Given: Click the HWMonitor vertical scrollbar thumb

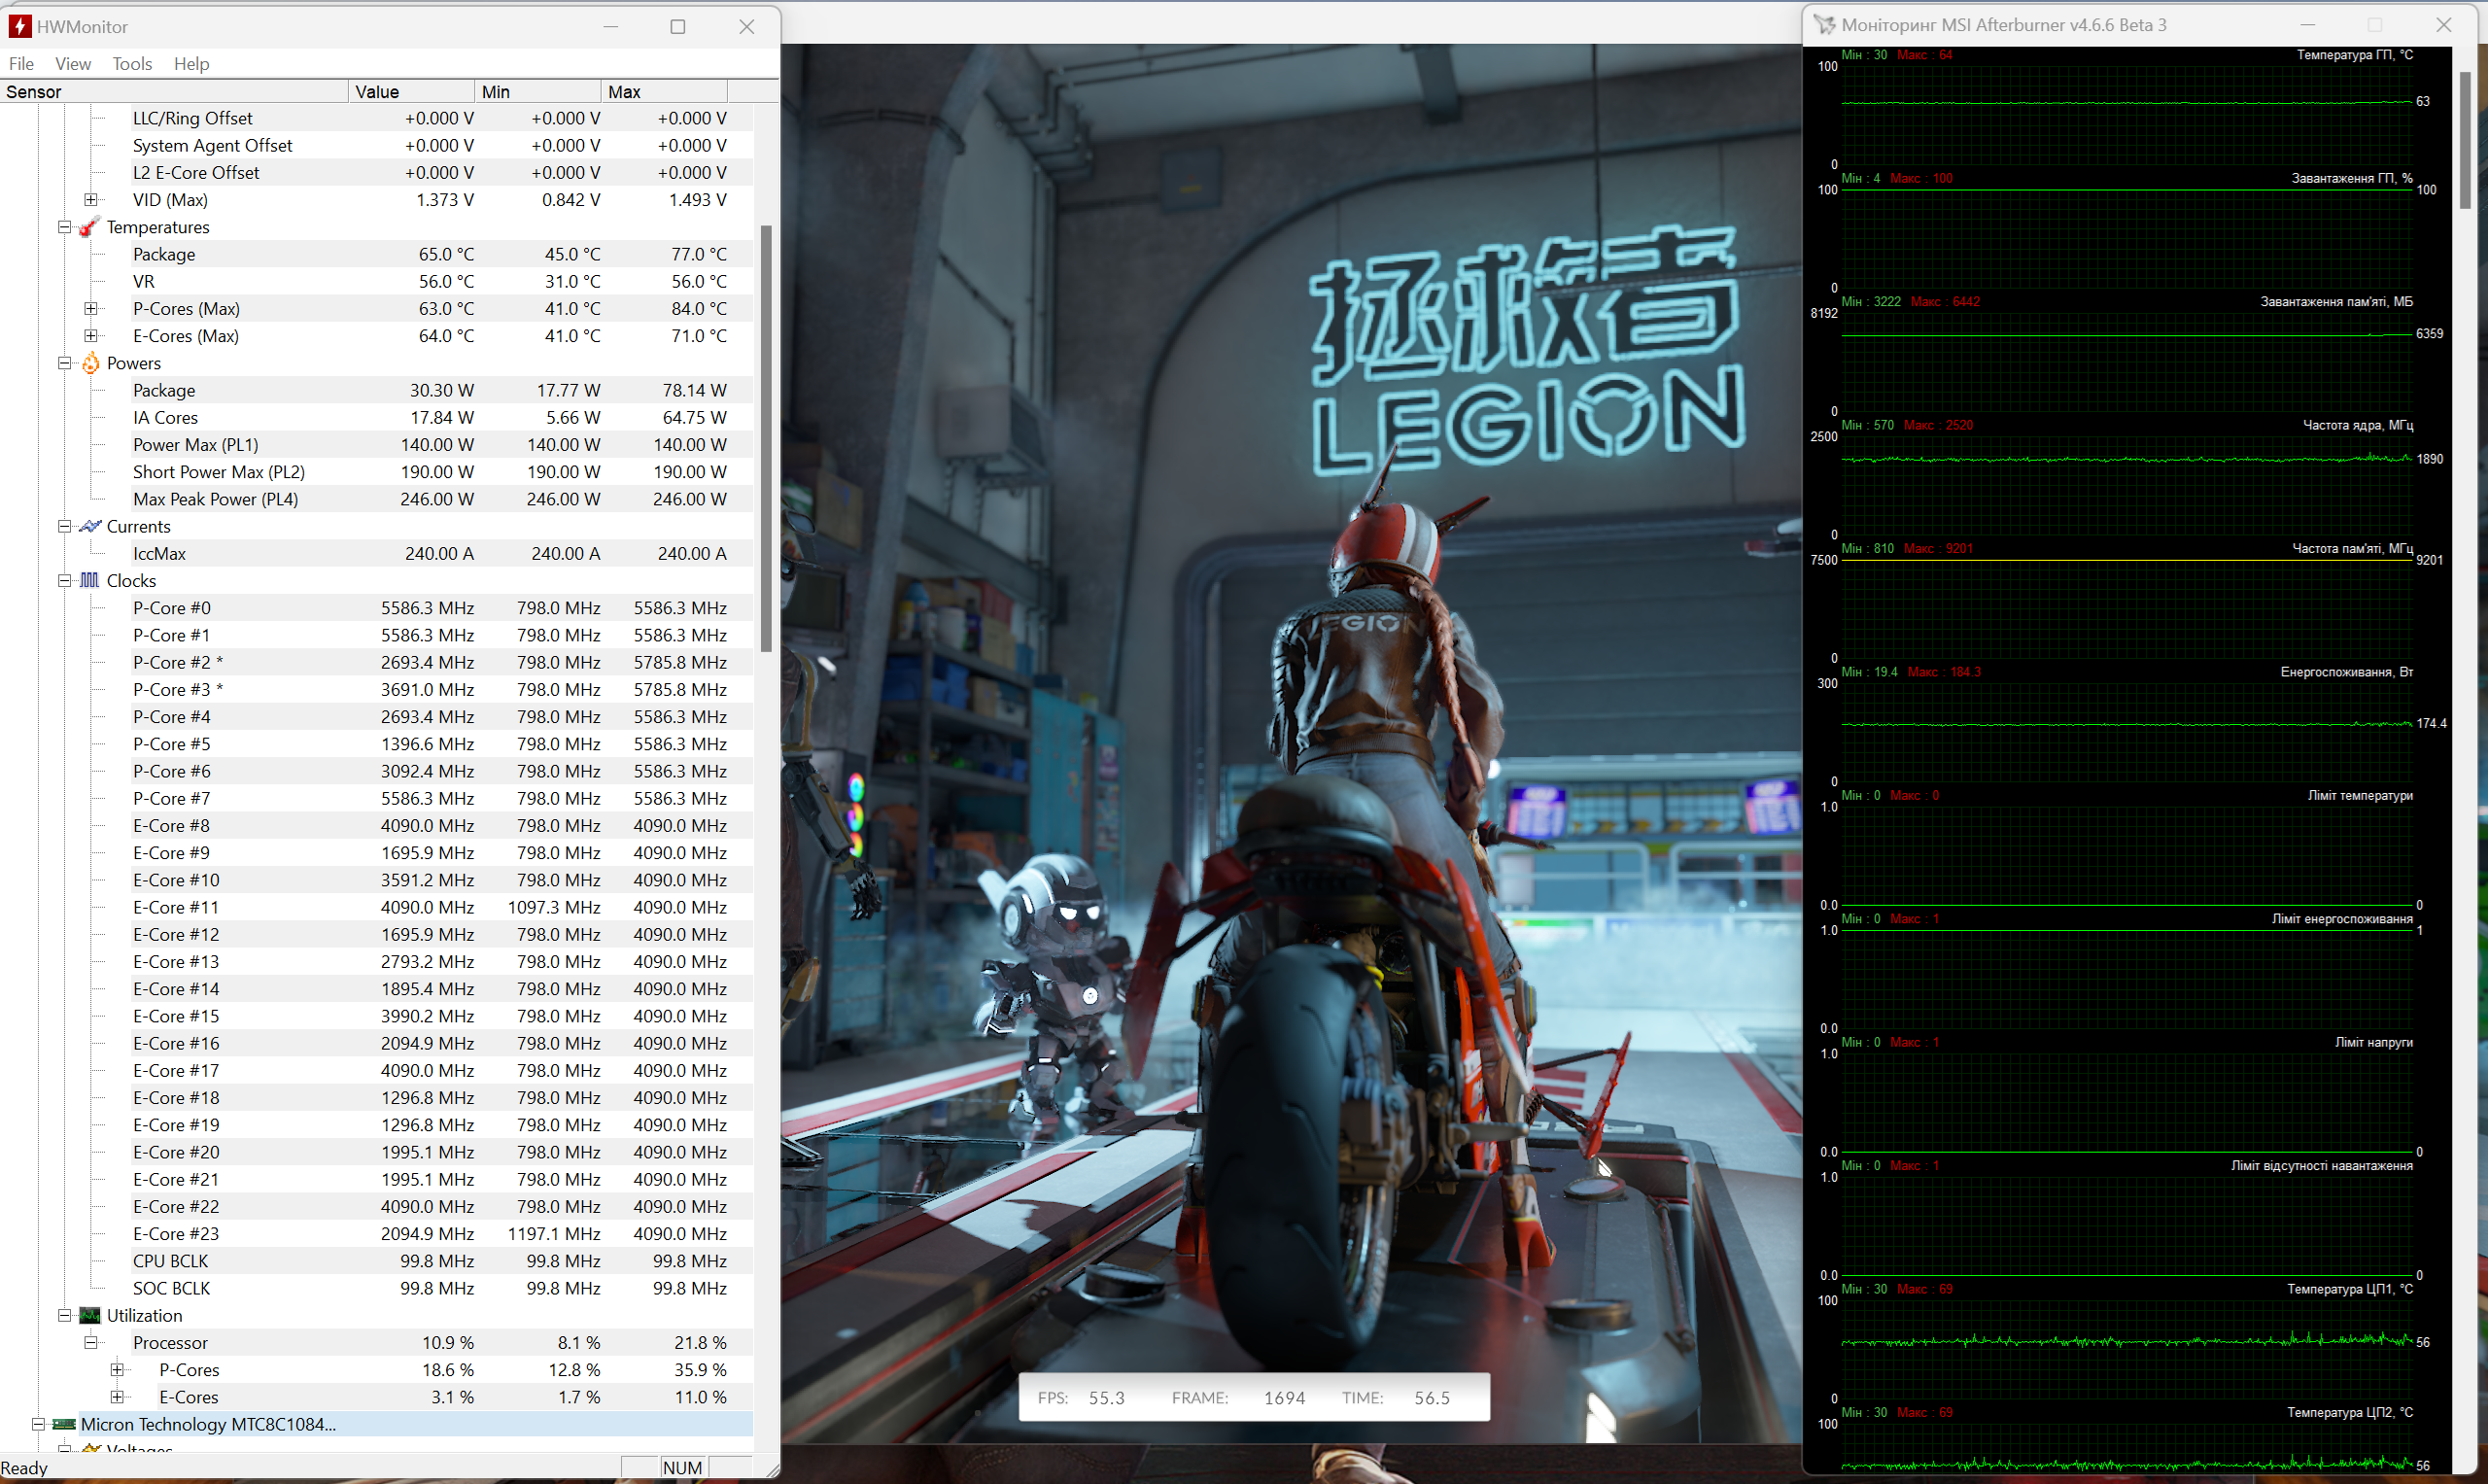Looking at the screenshot, I should click(x=767, y=438).
